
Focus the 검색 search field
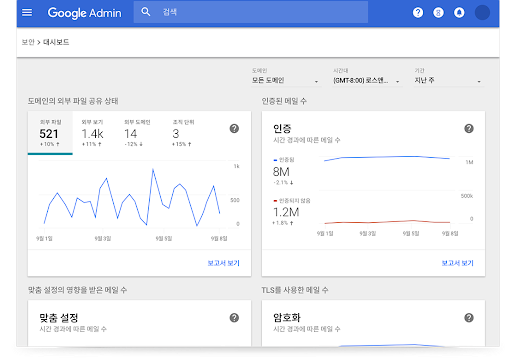251,12
